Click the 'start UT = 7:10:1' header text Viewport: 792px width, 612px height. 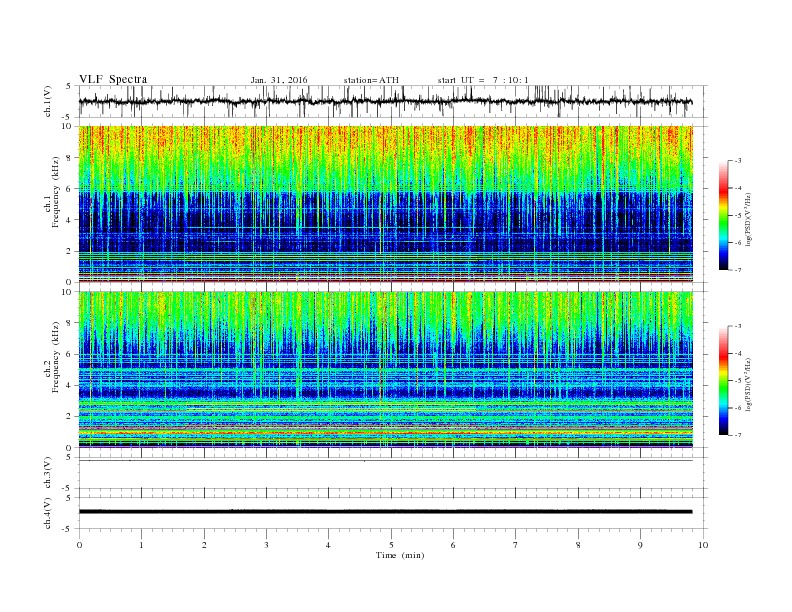coord(483,80)
